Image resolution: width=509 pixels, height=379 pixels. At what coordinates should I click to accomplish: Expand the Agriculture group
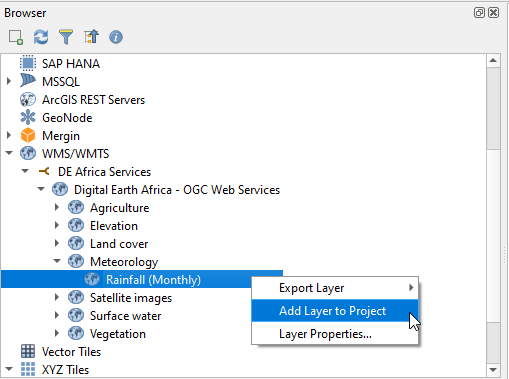(x=57, y=207)
